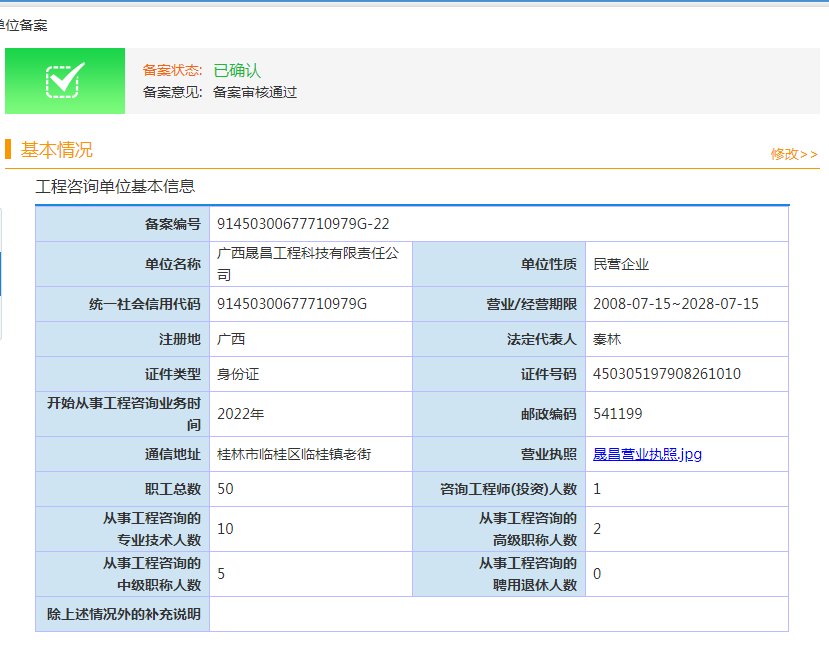
Task: Click the 基本情况 section heading
Action: coord(57,150)
